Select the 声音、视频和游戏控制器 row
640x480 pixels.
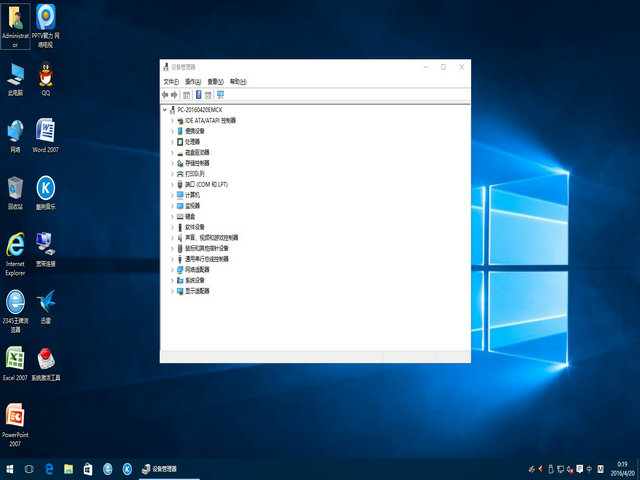click(207, 238)
